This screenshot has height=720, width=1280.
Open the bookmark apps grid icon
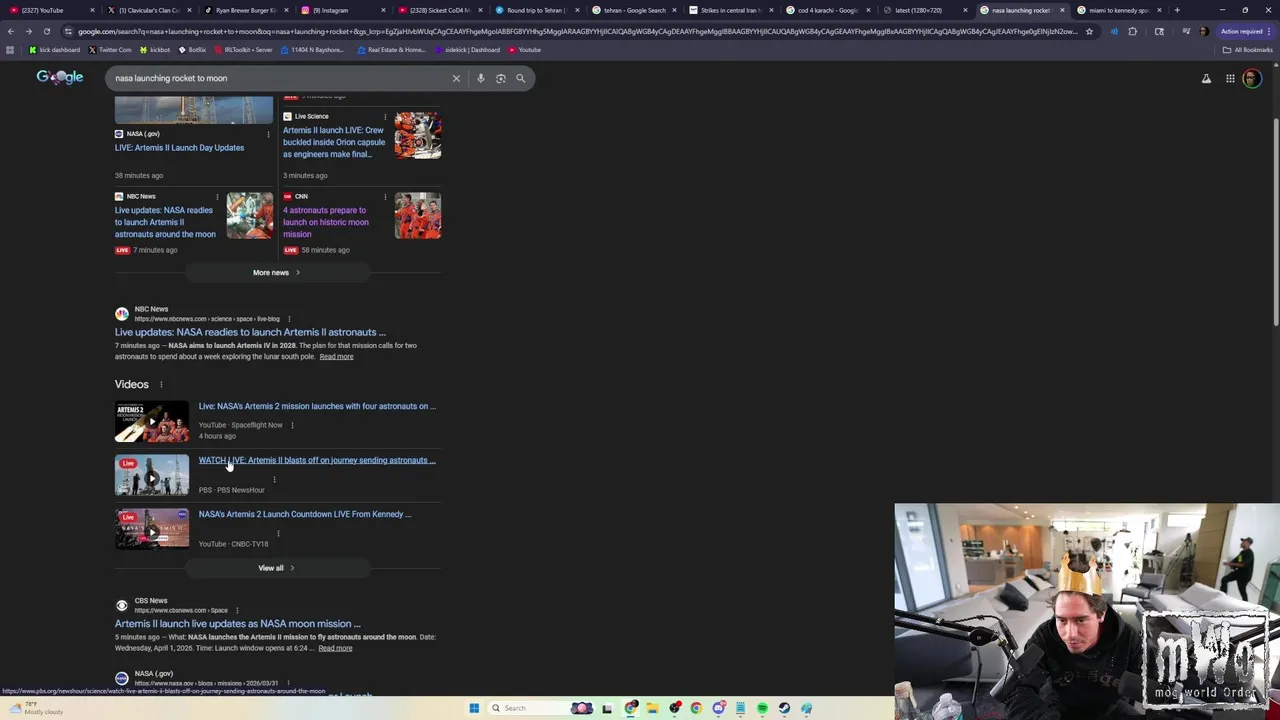point(10,49)
